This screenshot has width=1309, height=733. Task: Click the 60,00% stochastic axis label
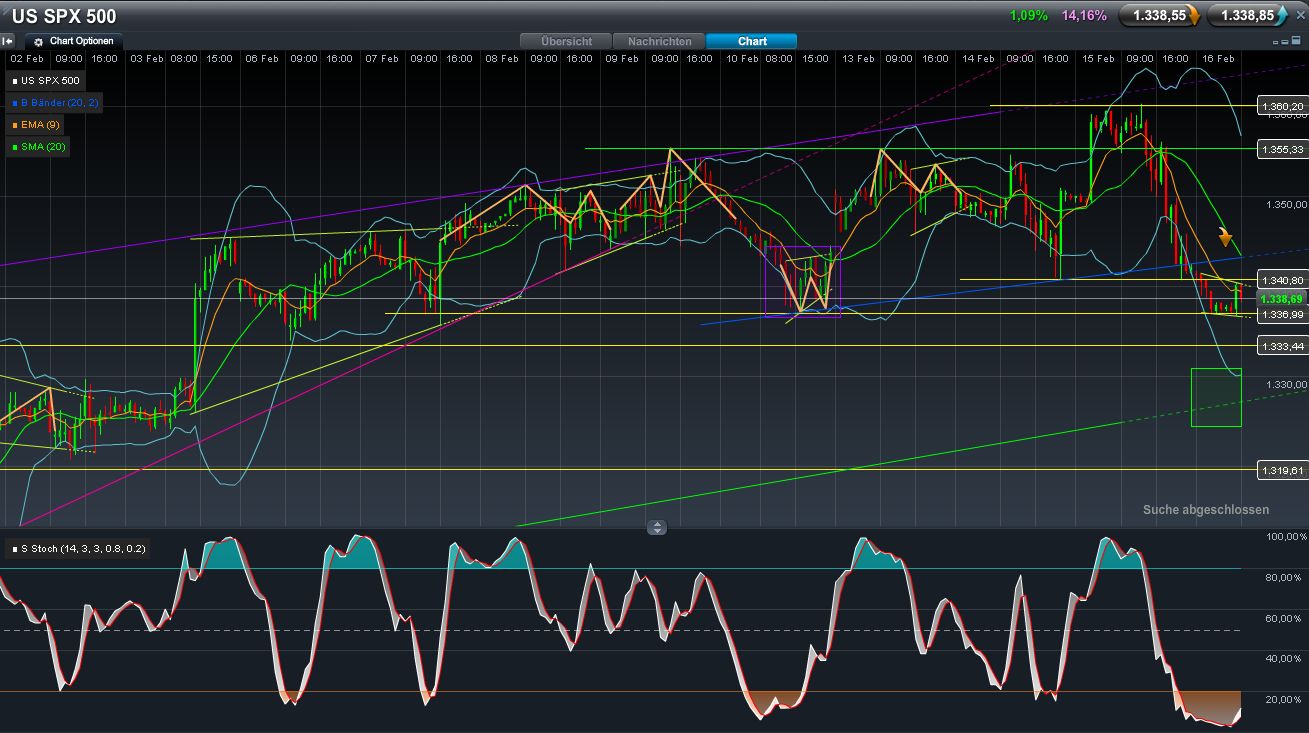pos(1284,618)
